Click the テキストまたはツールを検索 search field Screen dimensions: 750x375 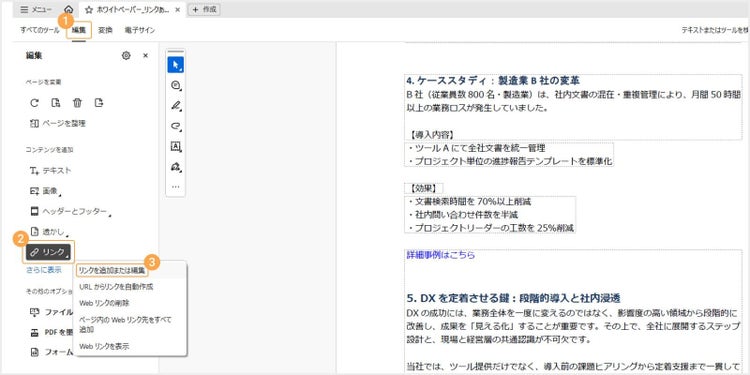[x=716, y=30]
